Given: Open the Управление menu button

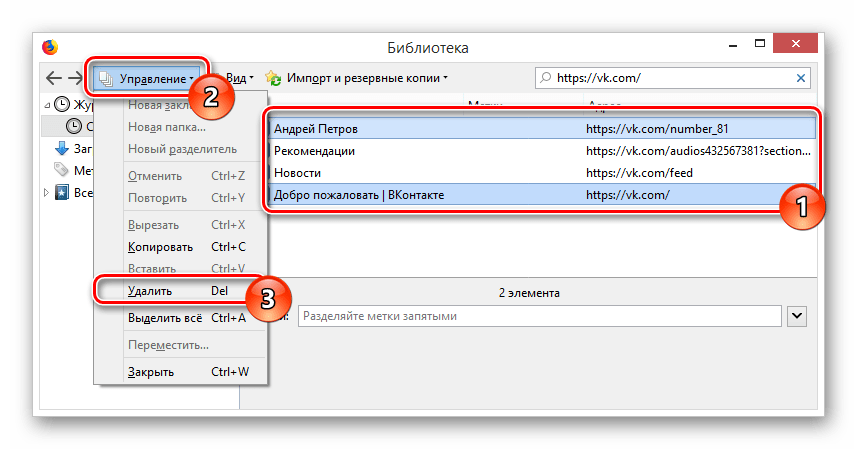Looking at the screenshot, I should coord(146,79).
